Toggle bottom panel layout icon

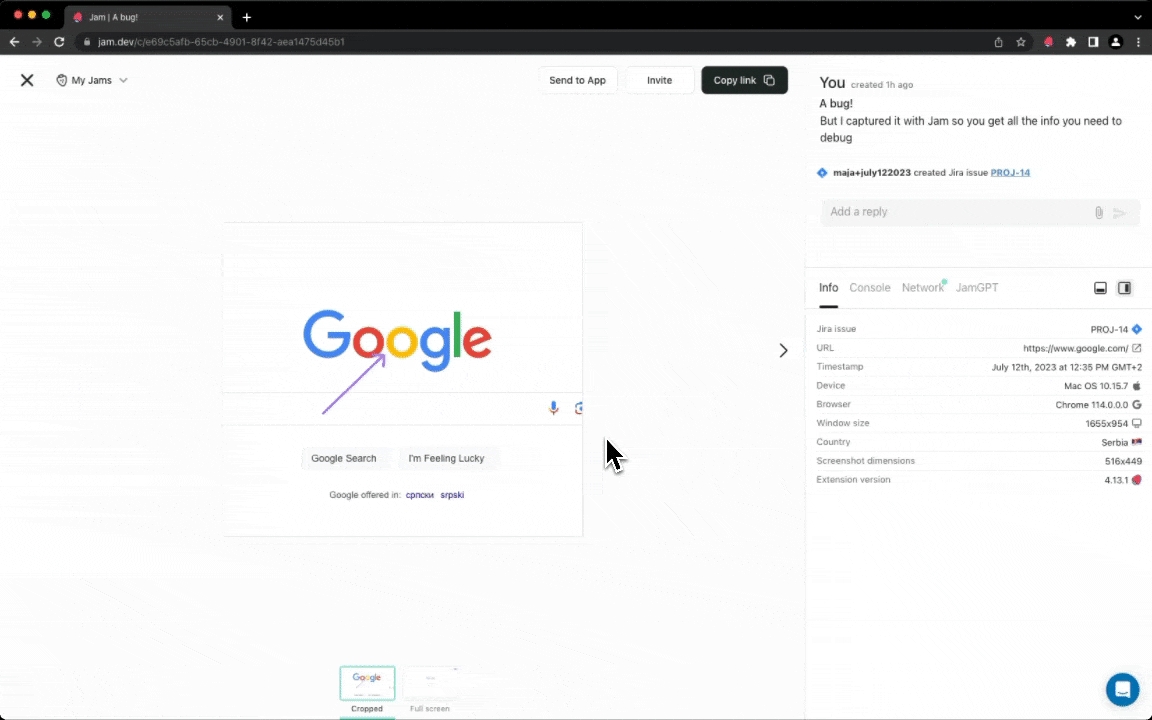click(1100, 288)
